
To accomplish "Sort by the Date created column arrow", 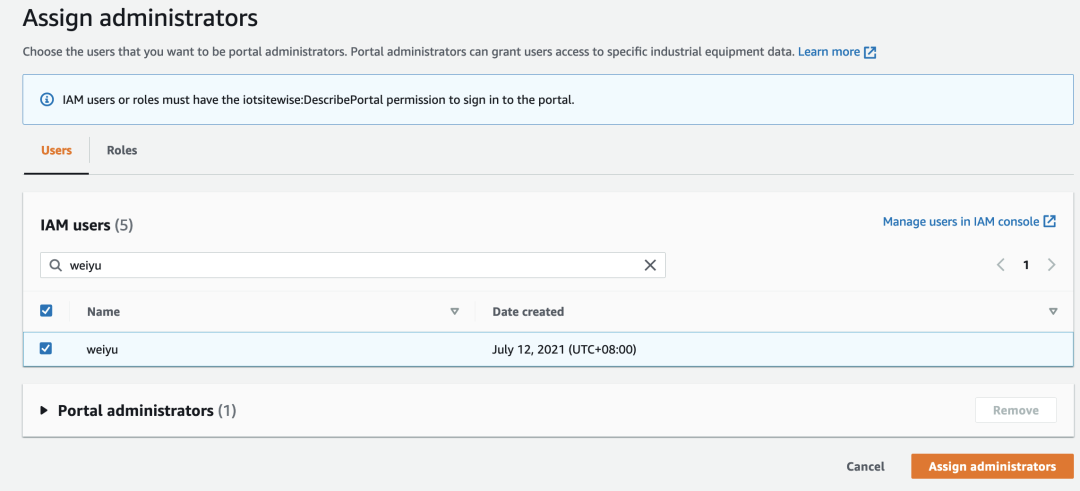I will tap(1052, 312).
